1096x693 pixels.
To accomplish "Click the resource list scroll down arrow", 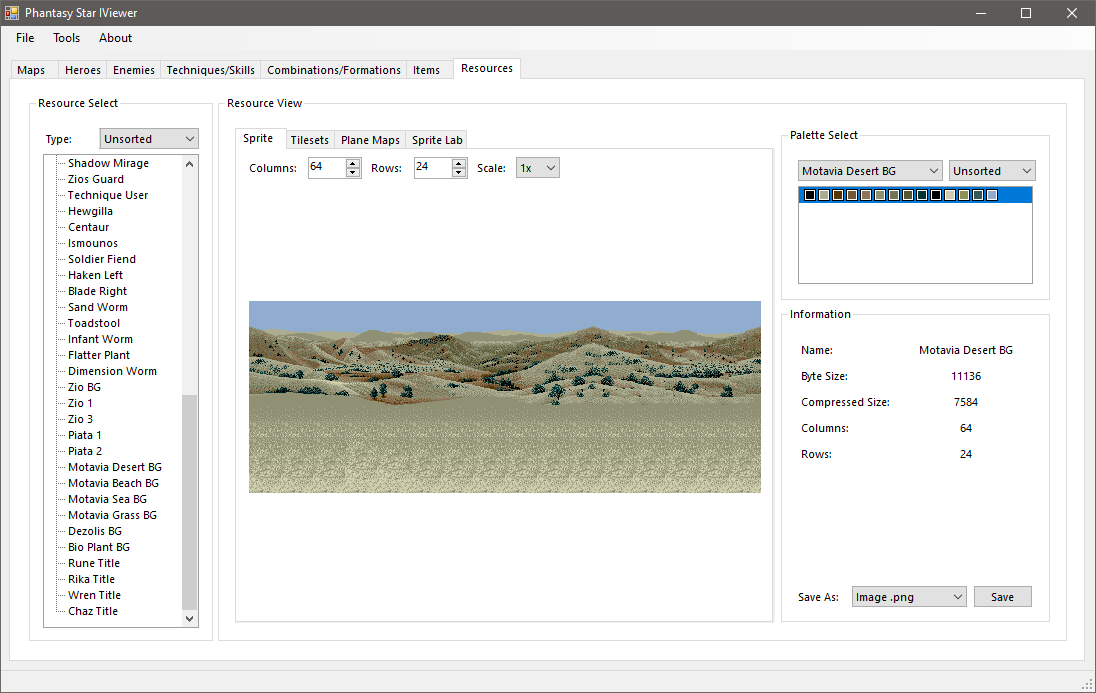I will coord(189,618).
